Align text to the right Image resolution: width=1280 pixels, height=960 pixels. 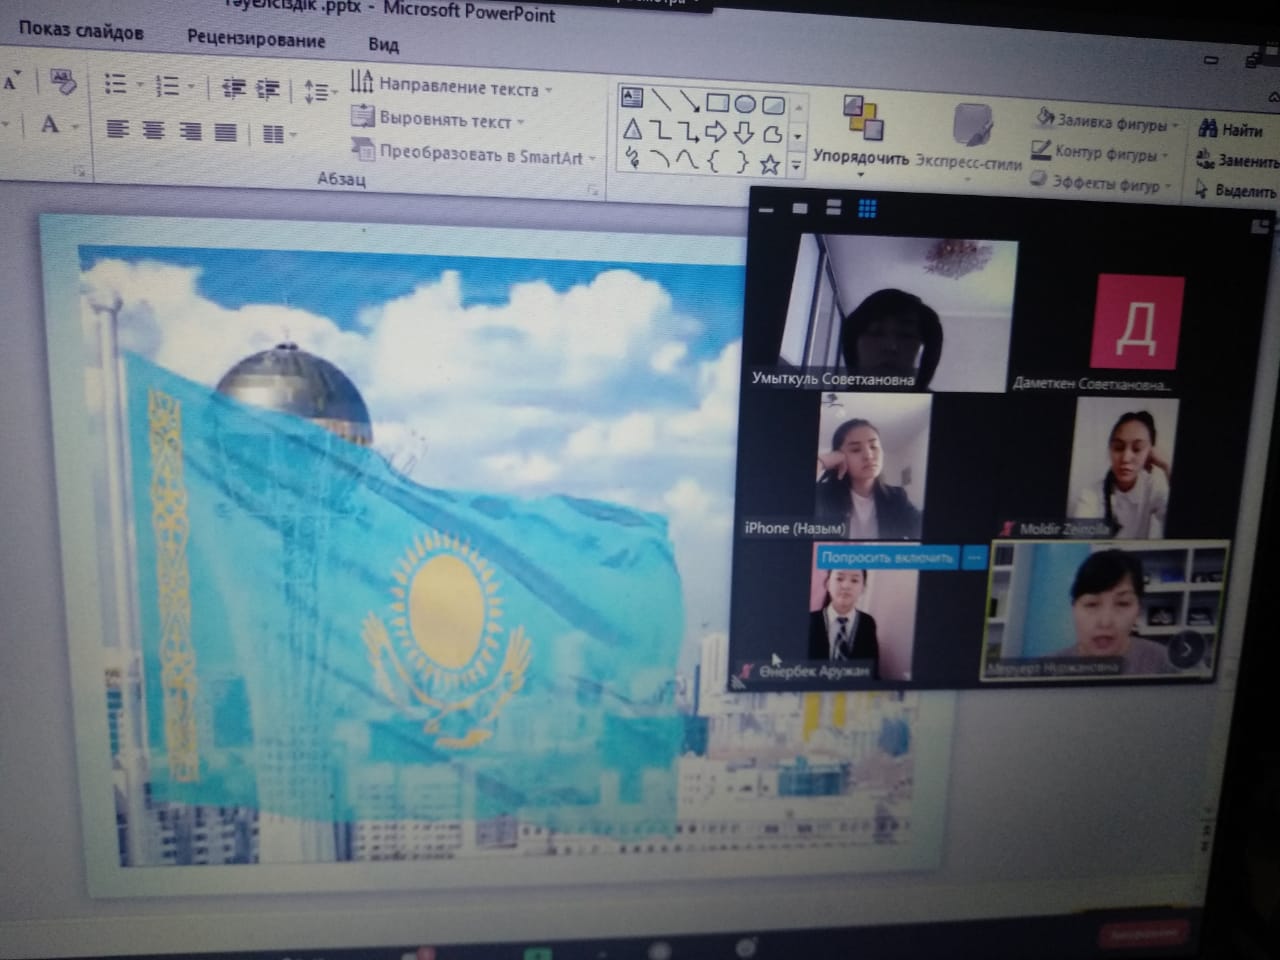190,131
